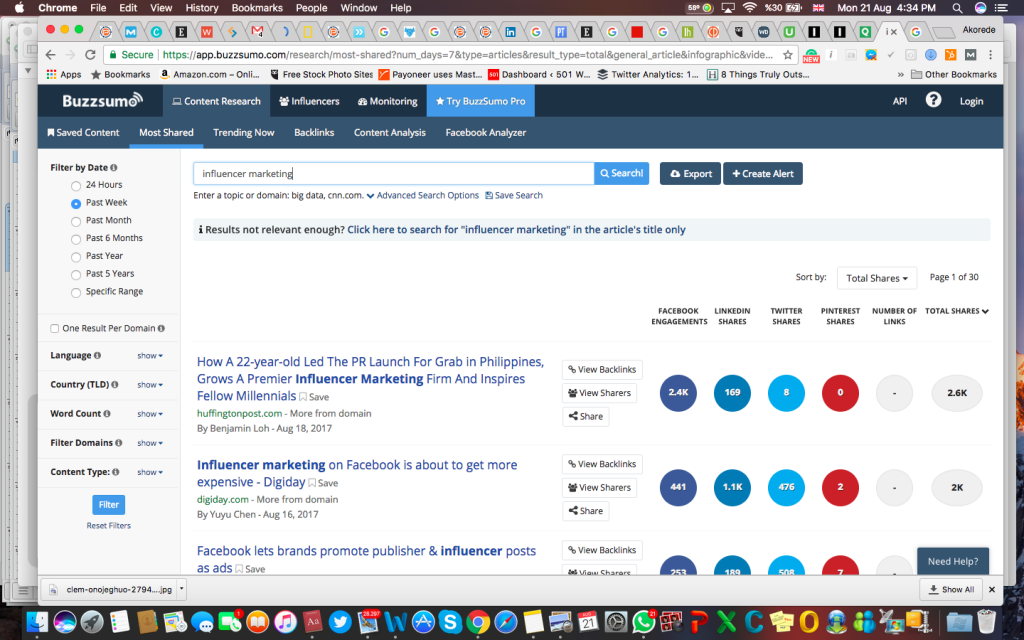This screenshot has height=640, width=1024.
Task: Click the Buzzsumo logo
Action: point(102,101)
